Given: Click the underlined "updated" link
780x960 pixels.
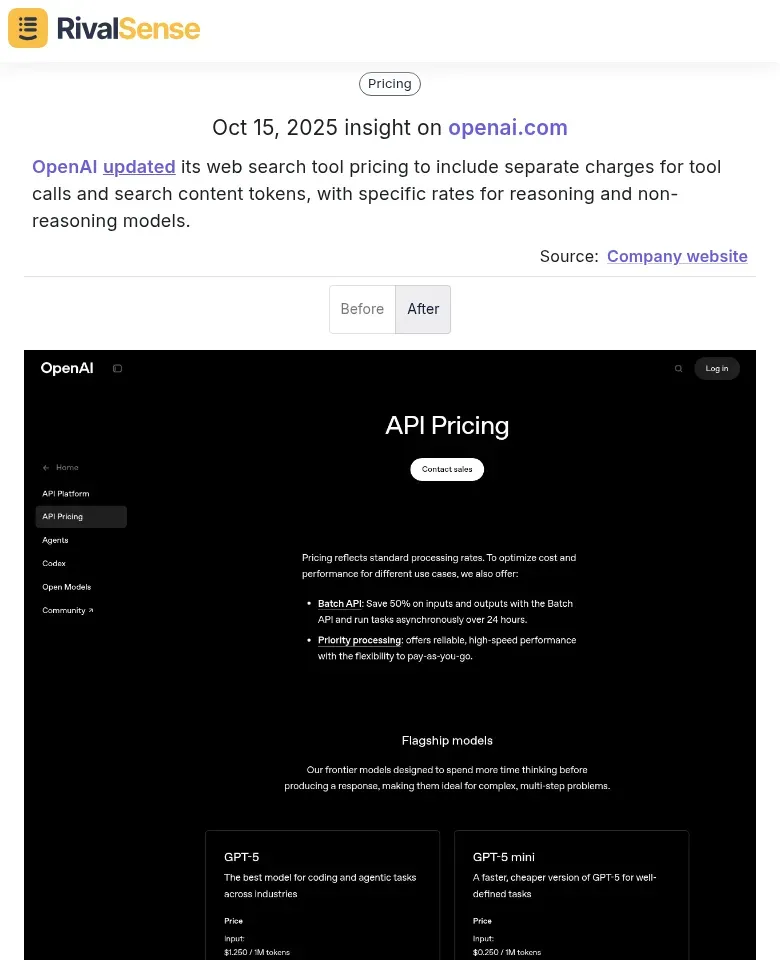Looking at the screenshot, I should point(139,167).
